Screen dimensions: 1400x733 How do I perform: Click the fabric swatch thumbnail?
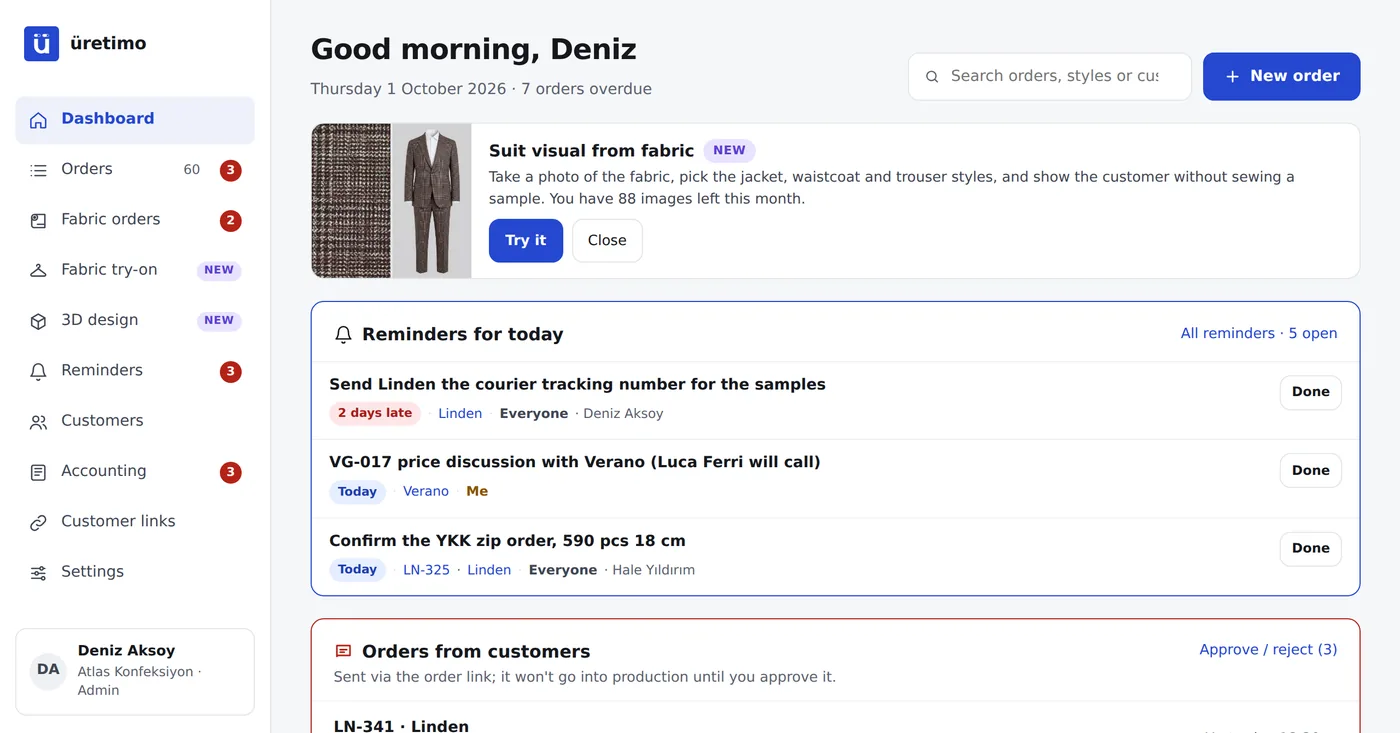[351, 201]
